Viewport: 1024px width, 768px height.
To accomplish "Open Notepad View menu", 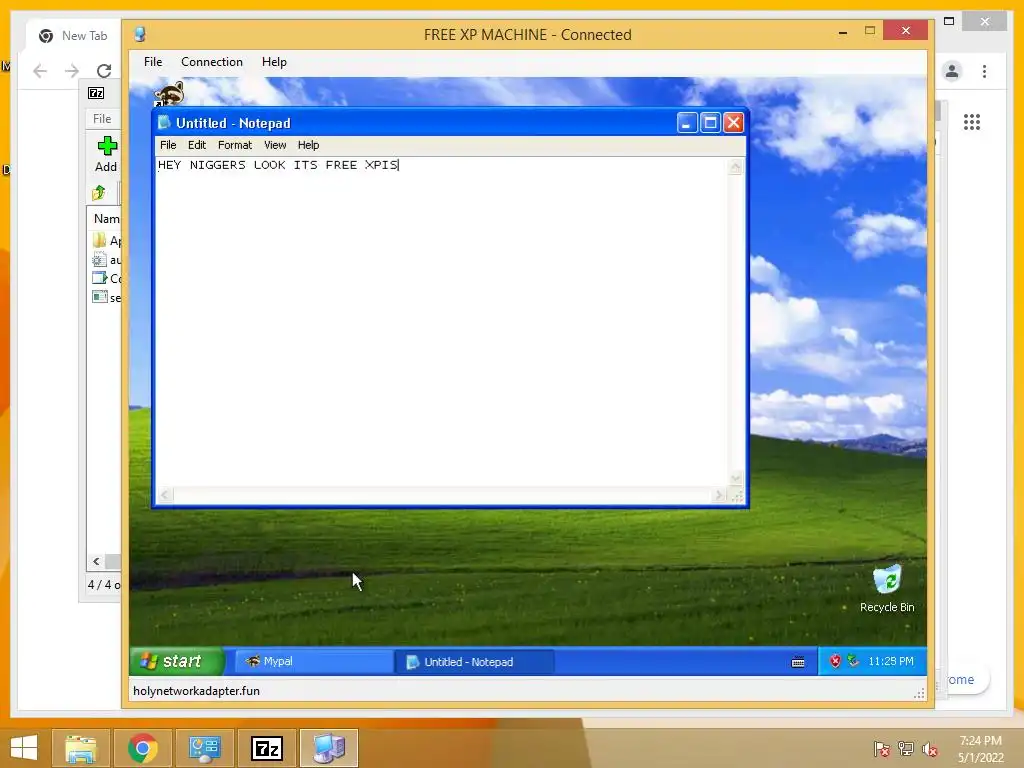I will [x=275, y=145].
